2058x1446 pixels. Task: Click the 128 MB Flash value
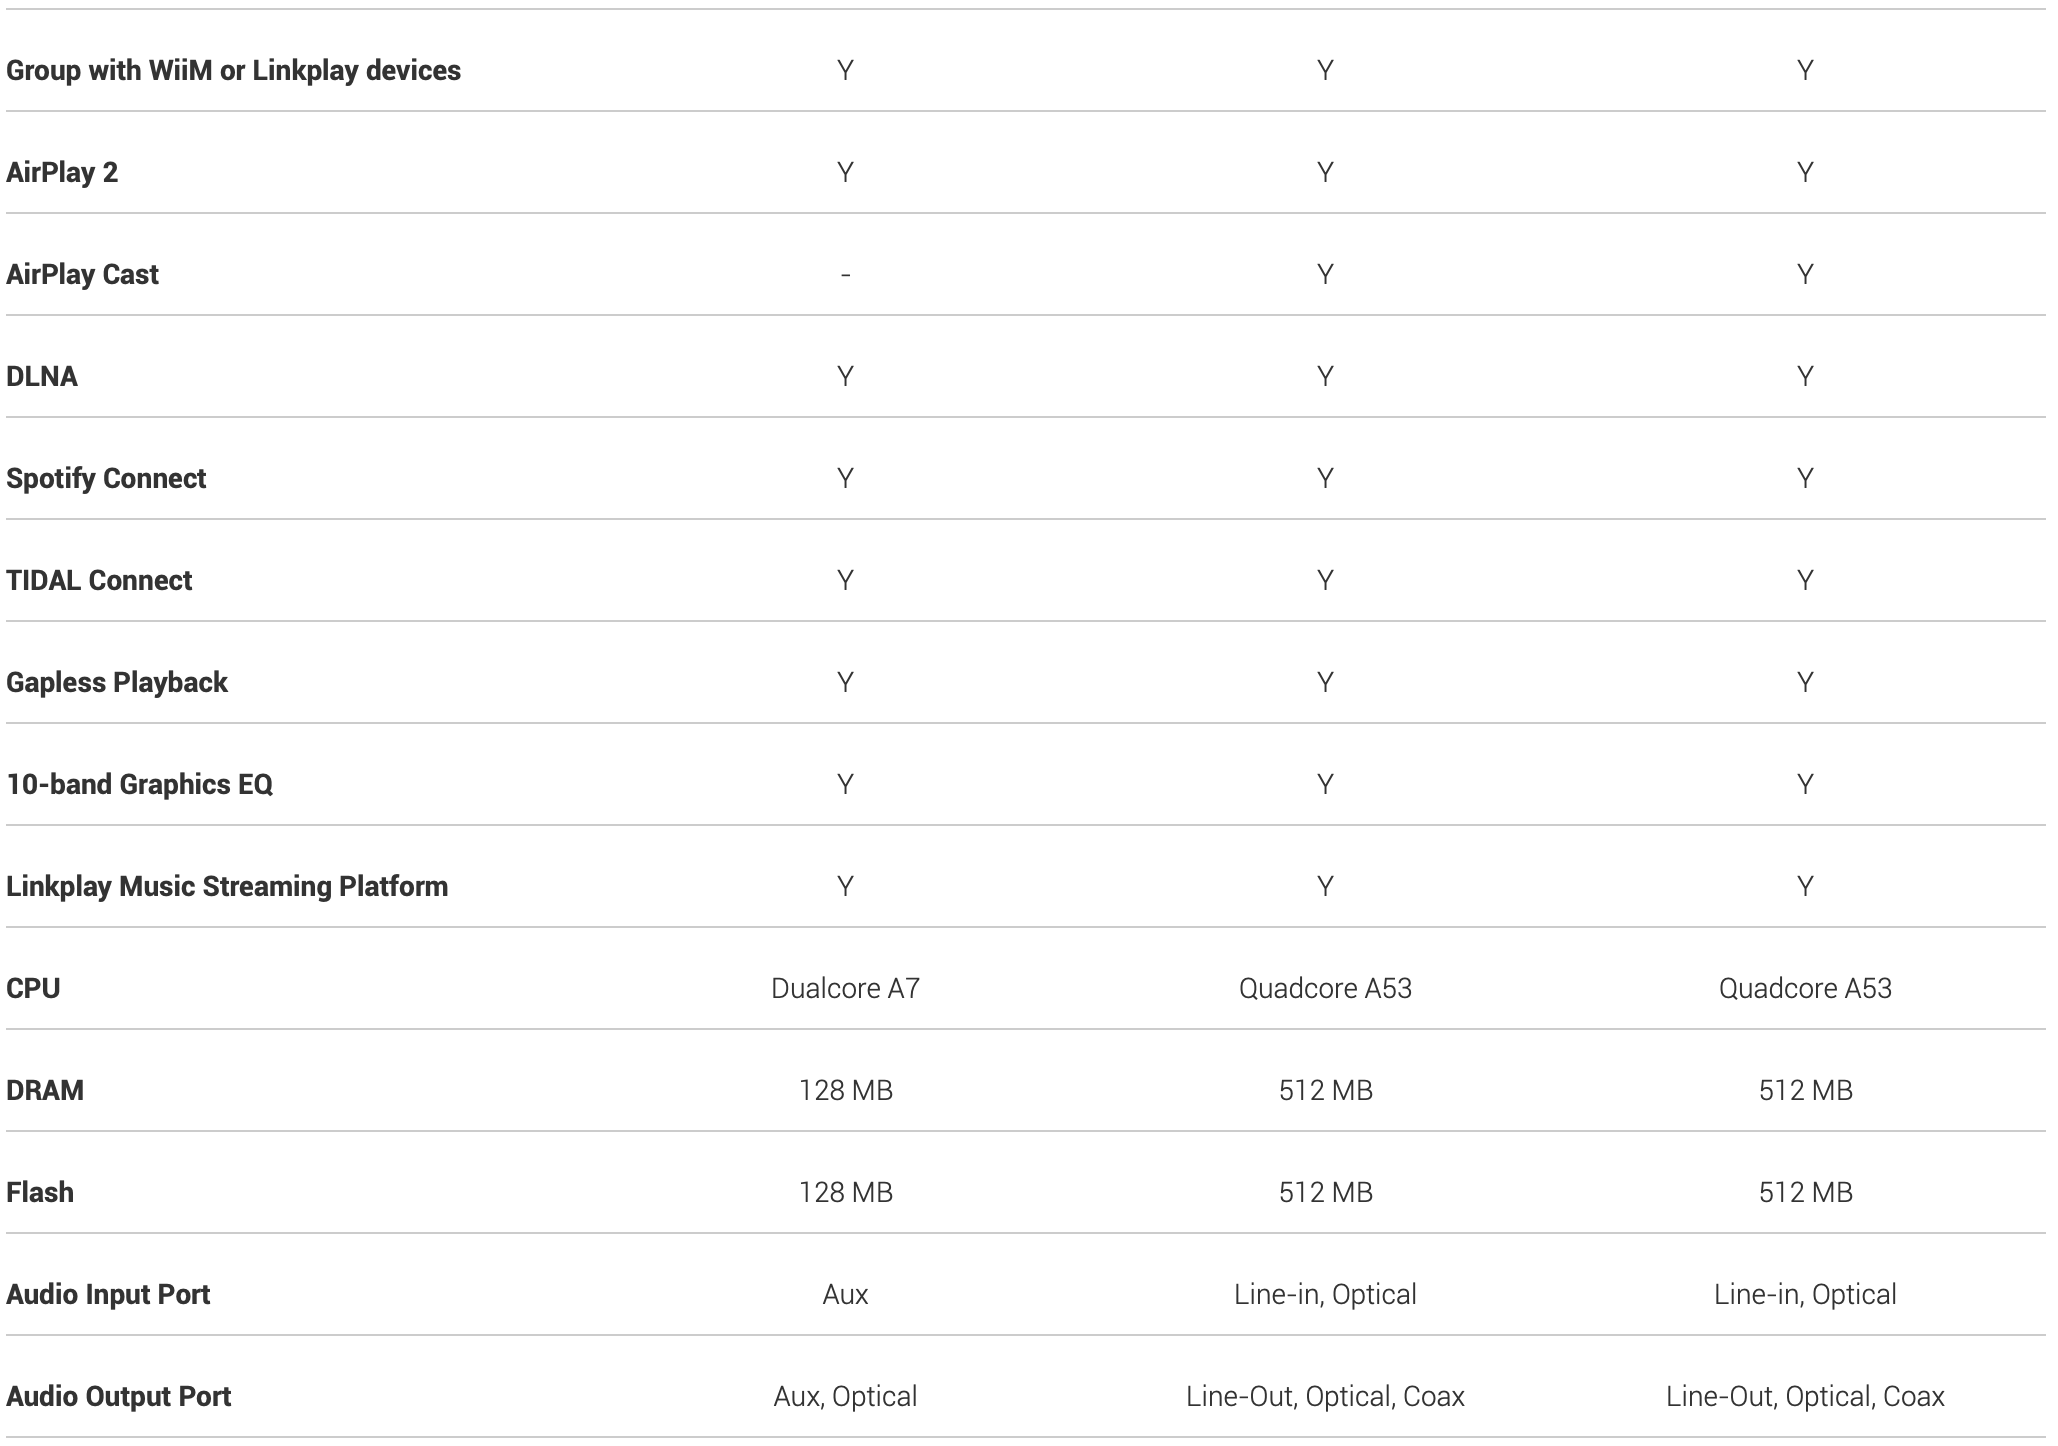pyautogui.click(x=845, y=1192)
